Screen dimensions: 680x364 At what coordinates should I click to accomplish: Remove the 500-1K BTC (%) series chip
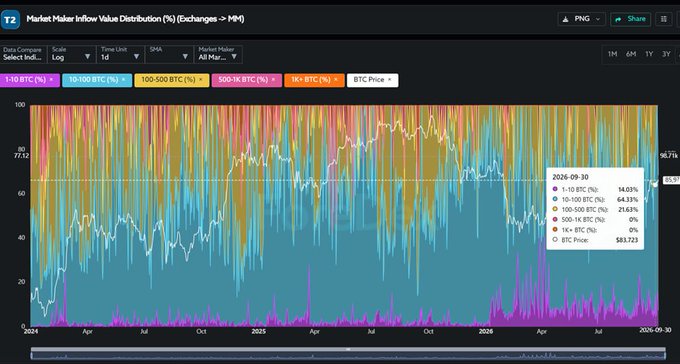pos(273,80)
